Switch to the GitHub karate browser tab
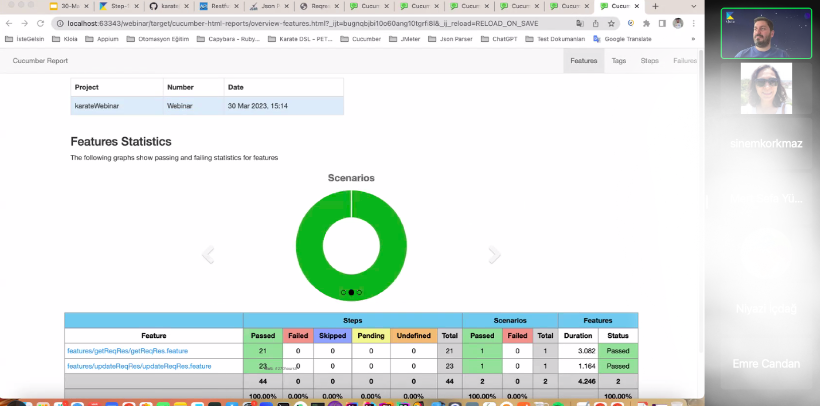Image resolution: width=820 pixels, height=406 pixels. tap(170, 6)
